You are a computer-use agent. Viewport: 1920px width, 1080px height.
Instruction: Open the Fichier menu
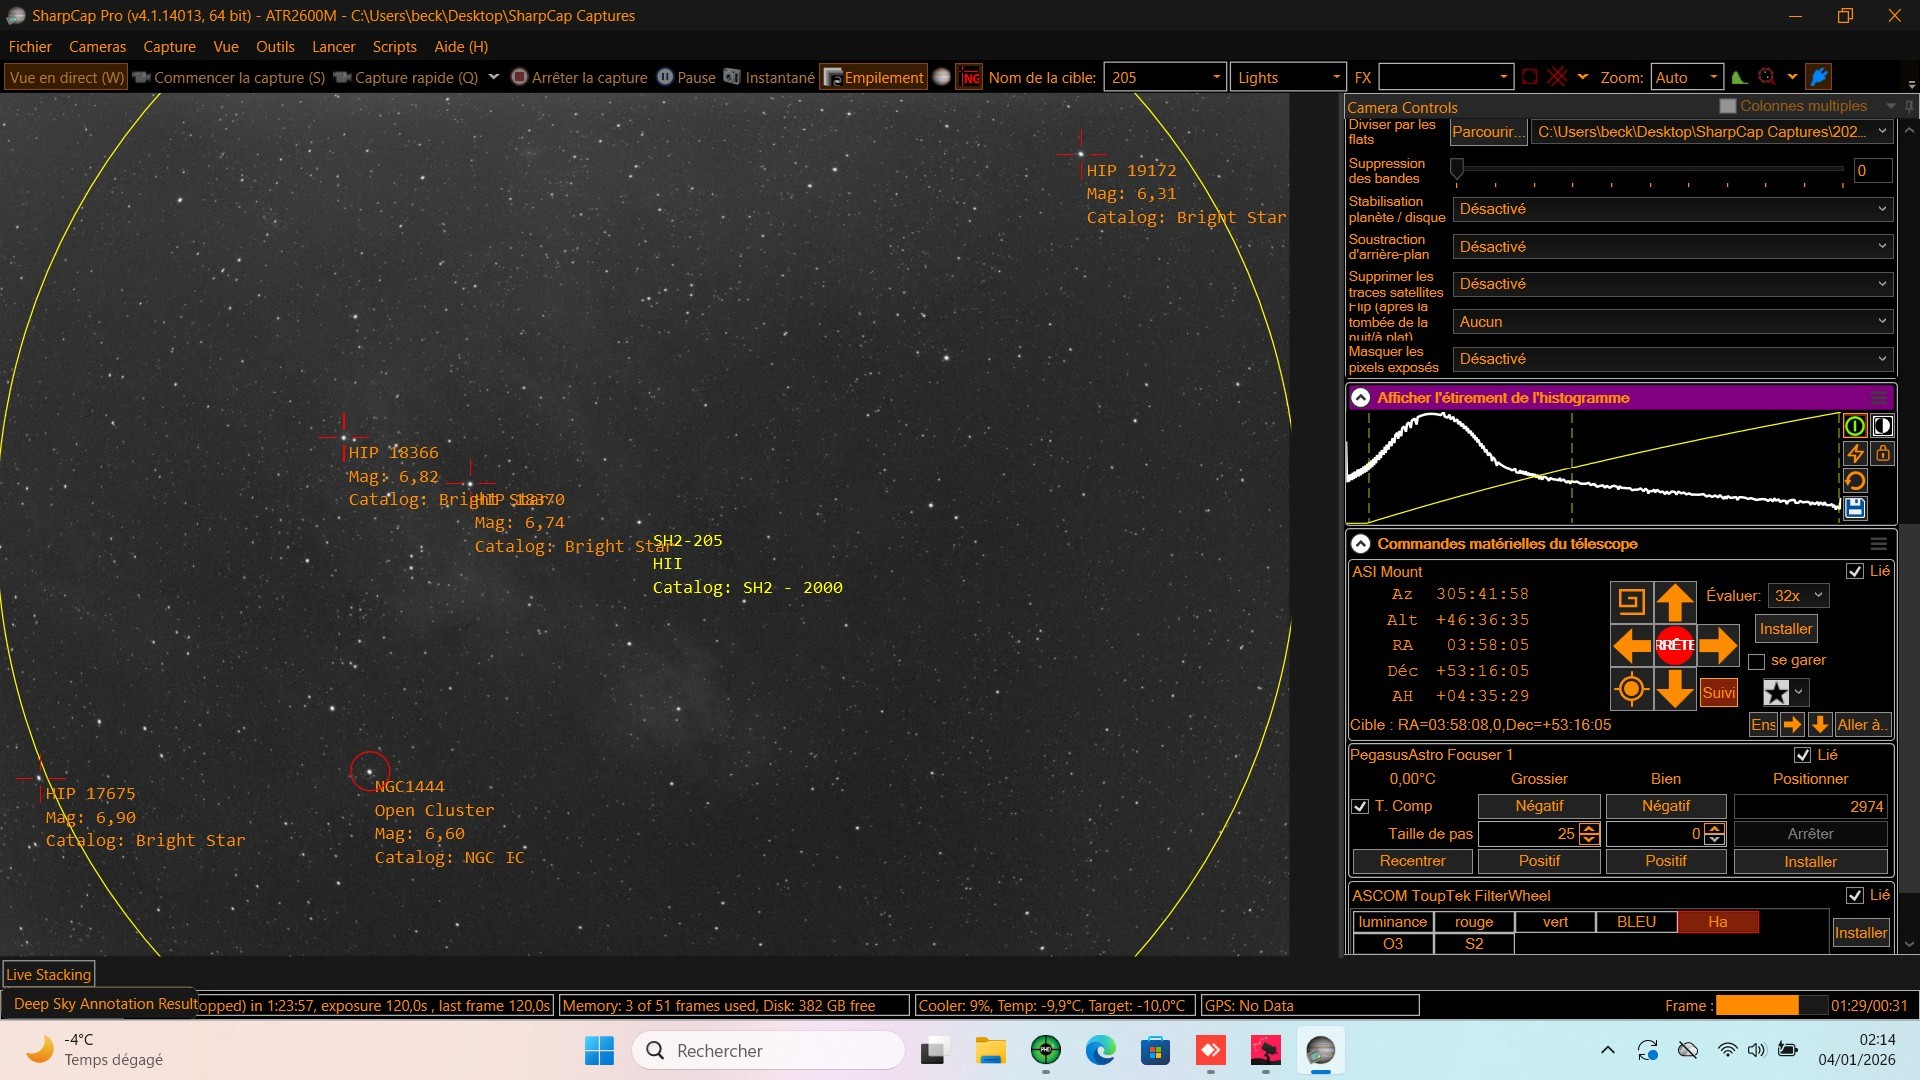[30, 47]
